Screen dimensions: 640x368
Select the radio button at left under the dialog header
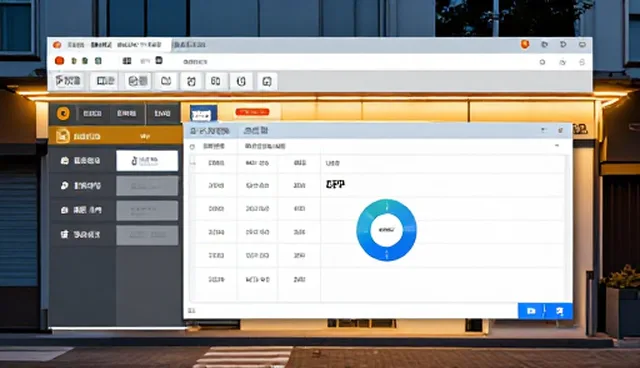click(192, 146)
